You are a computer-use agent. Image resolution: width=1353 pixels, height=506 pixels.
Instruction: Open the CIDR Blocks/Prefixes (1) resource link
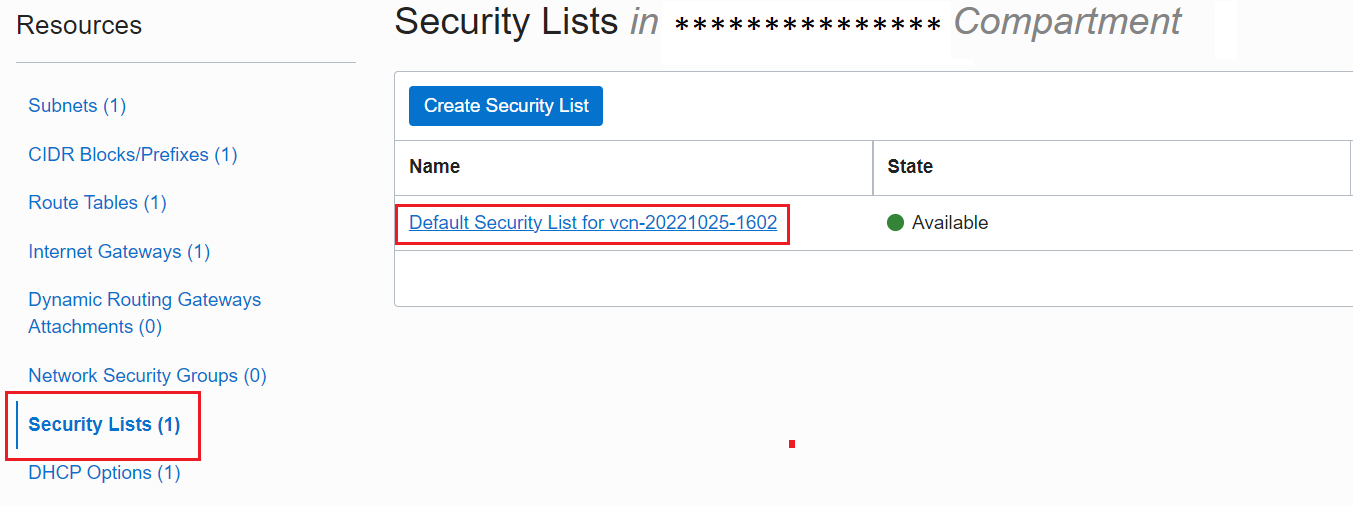point(132,155)
